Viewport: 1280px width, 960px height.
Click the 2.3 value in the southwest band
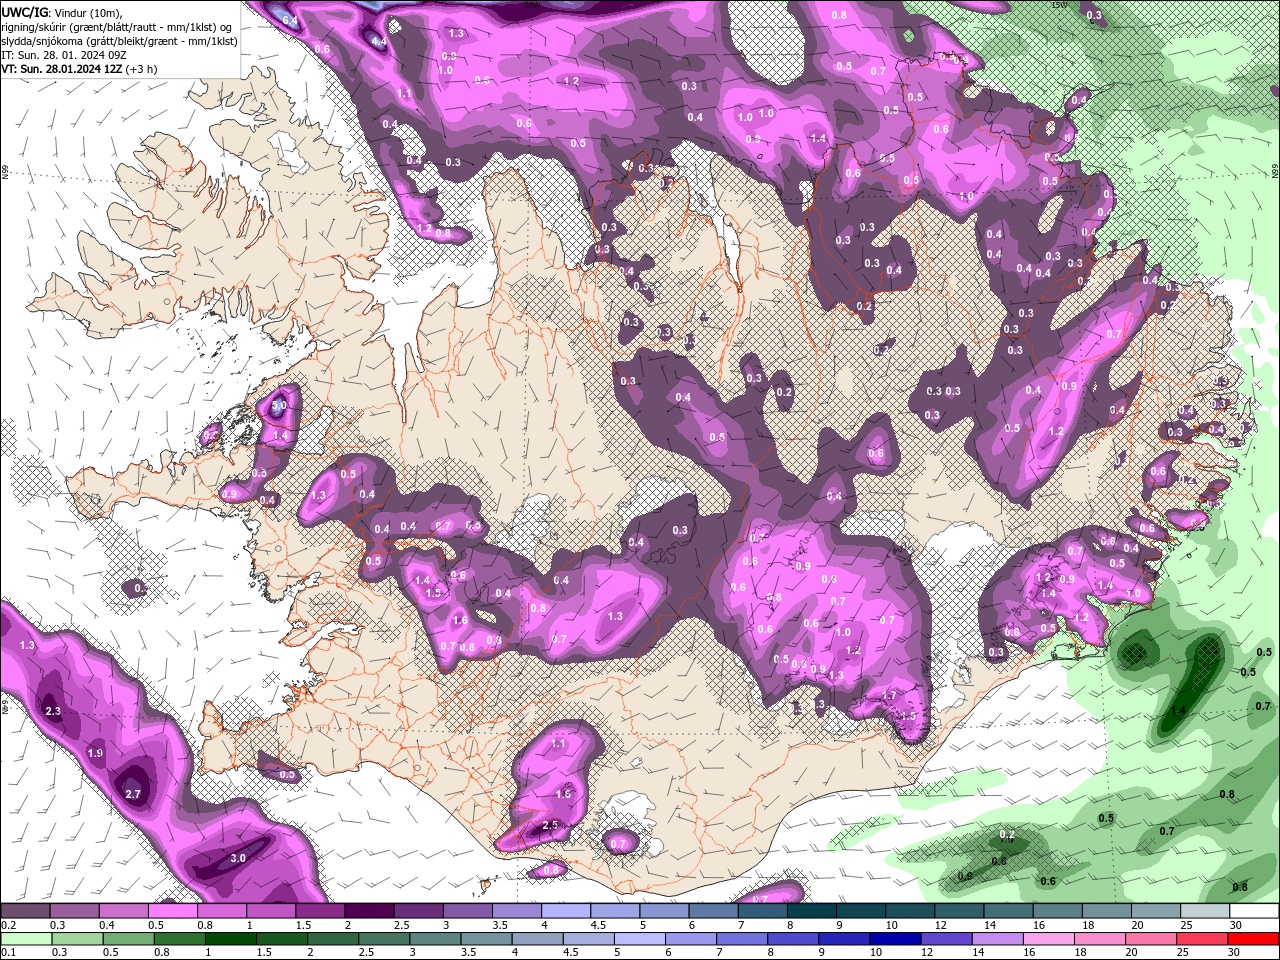click(53, 711)
